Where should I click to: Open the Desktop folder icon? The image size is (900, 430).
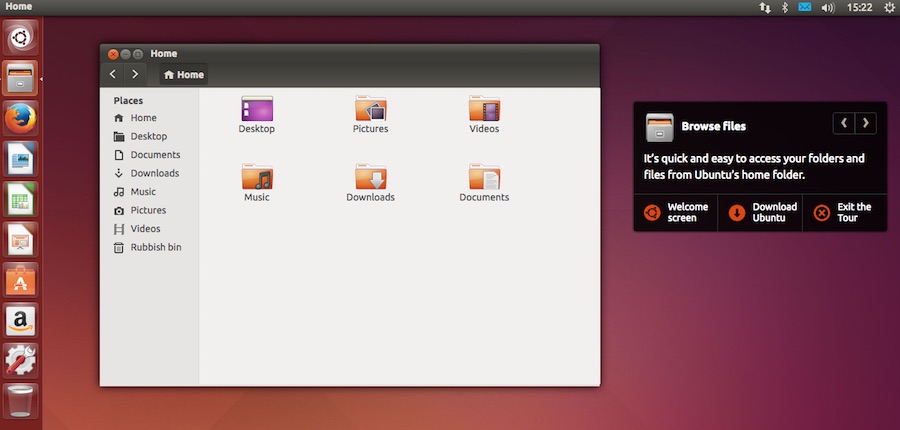[x=257, y=109]
